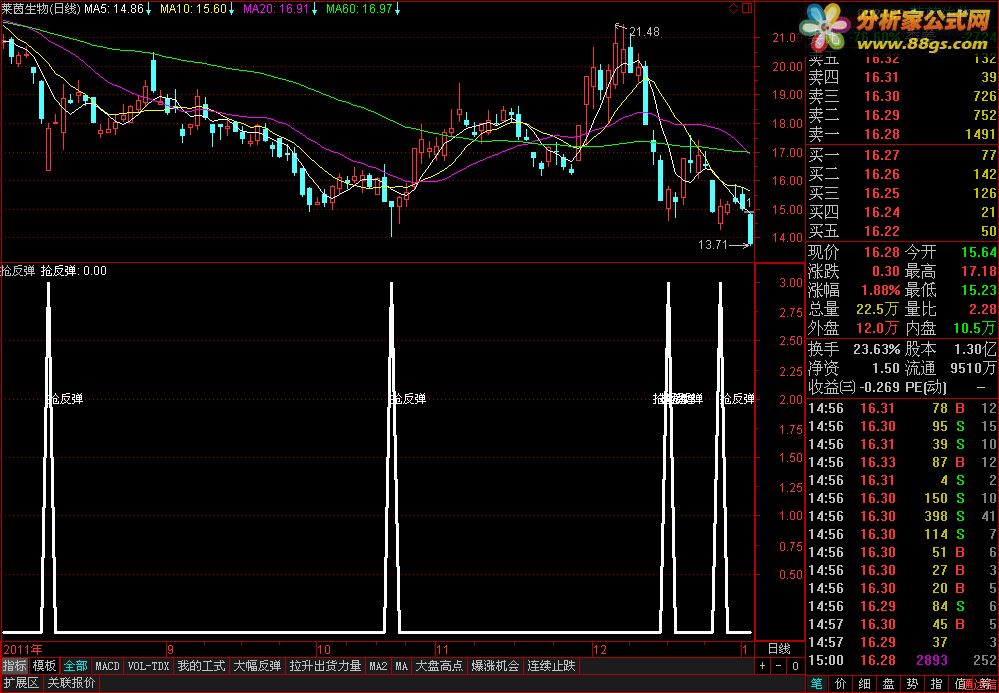Image resolution: width=999 pixels, height=693 pixels.
Task: Click the MA20: 16.91 label
Action: click(x=280, y=9)
